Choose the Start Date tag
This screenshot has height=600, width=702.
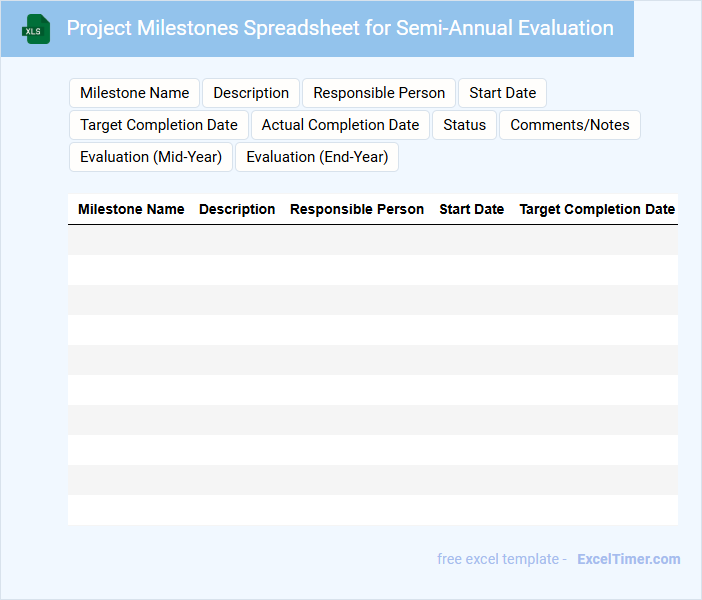click(502, 93)
